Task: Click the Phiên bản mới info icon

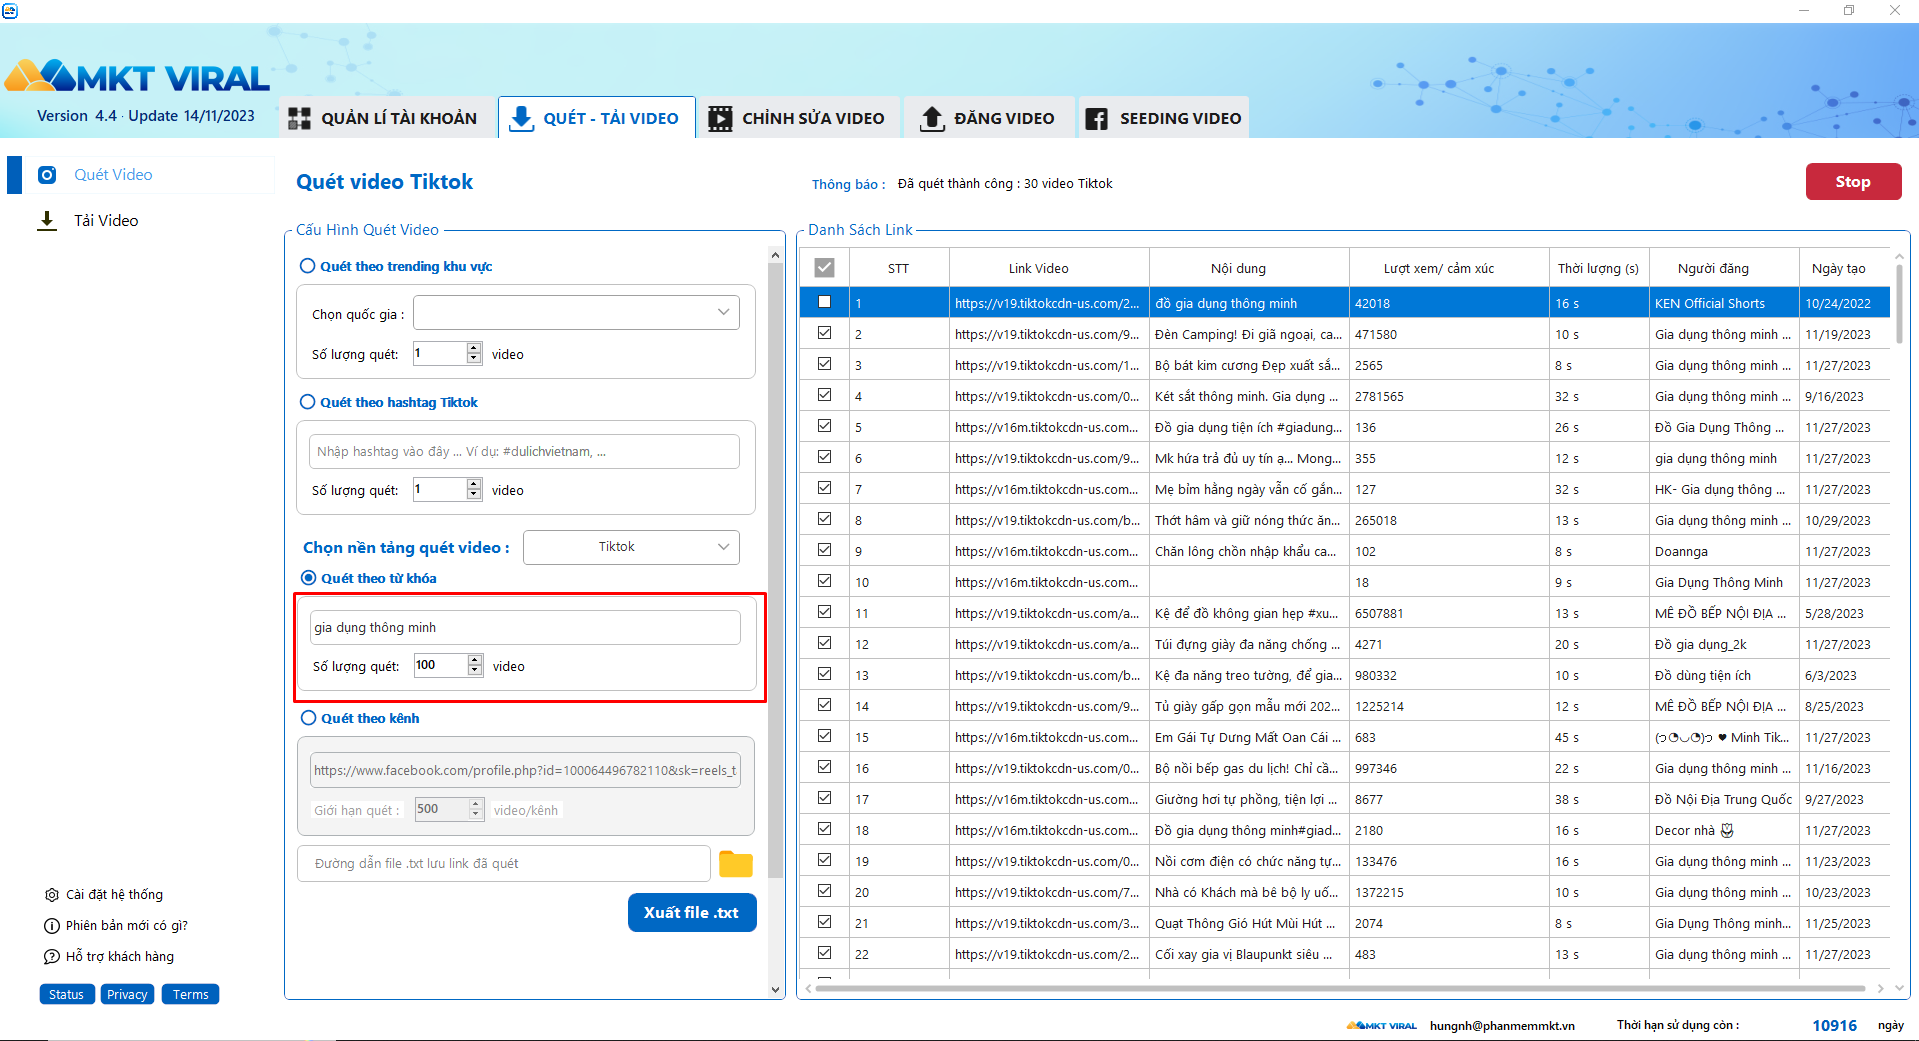Action: point(52,926)
